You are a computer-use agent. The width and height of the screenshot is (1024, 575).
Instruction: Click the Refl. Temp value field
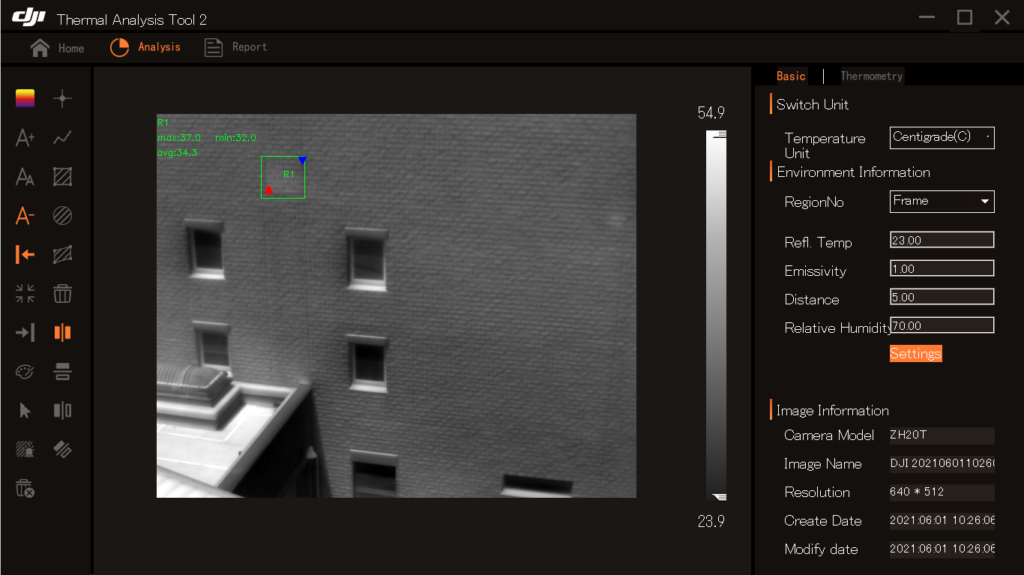[x=941, y=240]
